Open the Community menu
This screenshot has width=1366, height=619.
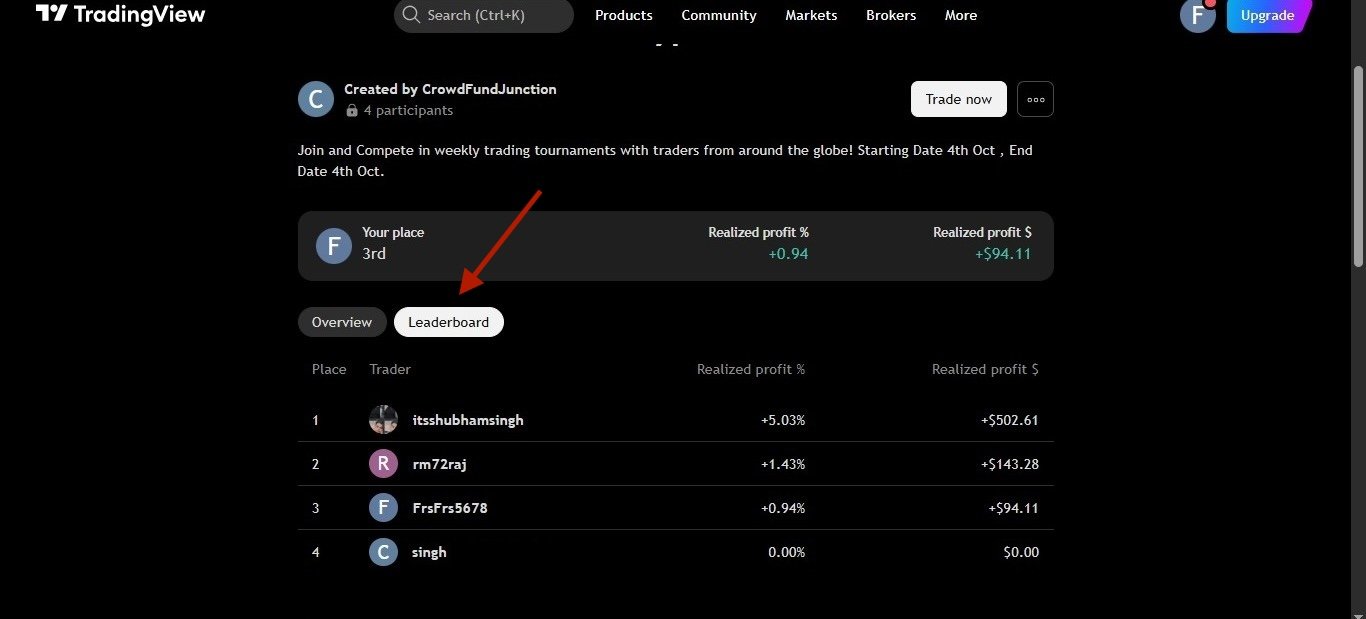(719, 15)
